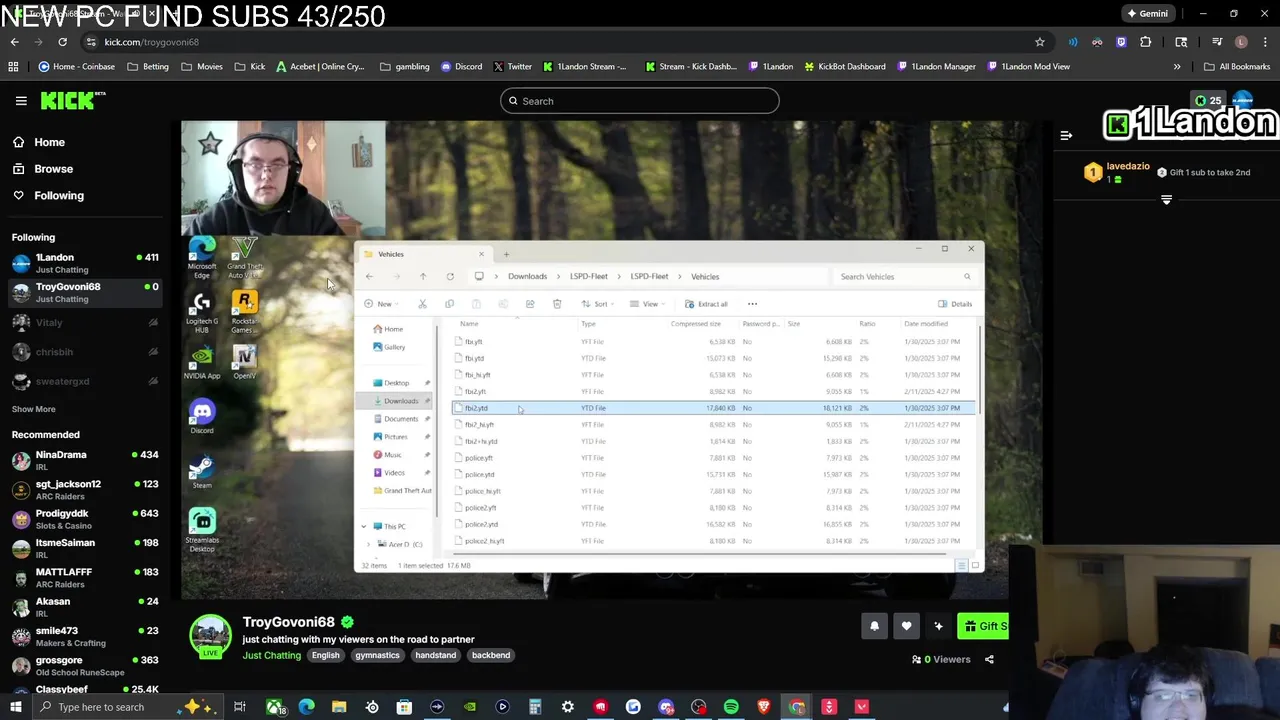Open the gambling bookmark folder
Image resolution: width=1280 pixels, height=720 pixels.
pyautogui.click(x=405, y=67)
